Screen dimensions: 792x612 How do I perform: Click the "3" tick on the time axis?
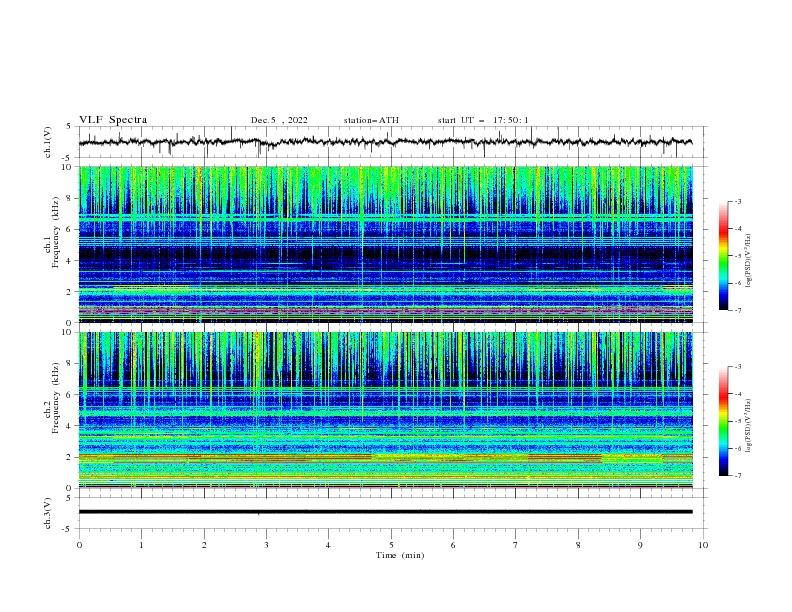tap(266, 545)
